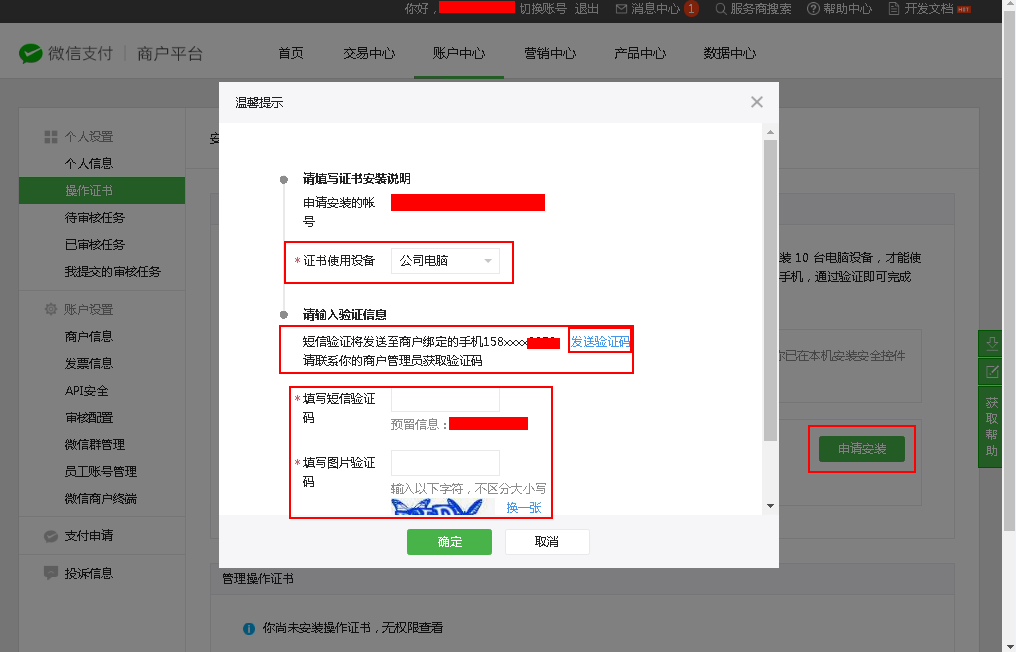Viewport: 1016px width, 652px height.
Task: Click the 发送验证码 link
Action: pyautogui.click(x=600, y=342)
